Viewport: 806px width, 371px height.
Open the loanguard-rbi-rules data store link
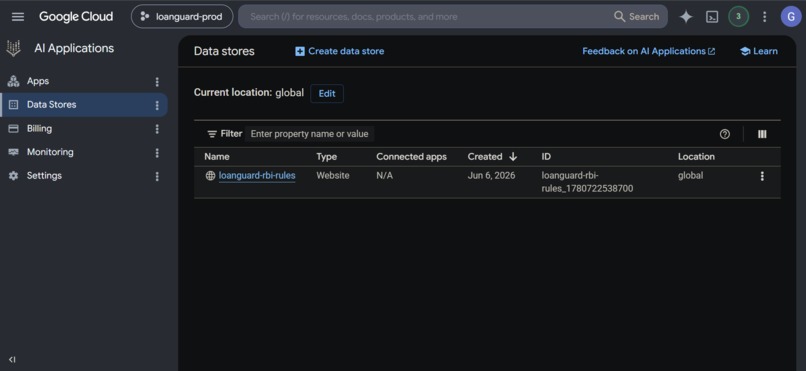click(x=257, y=176)
